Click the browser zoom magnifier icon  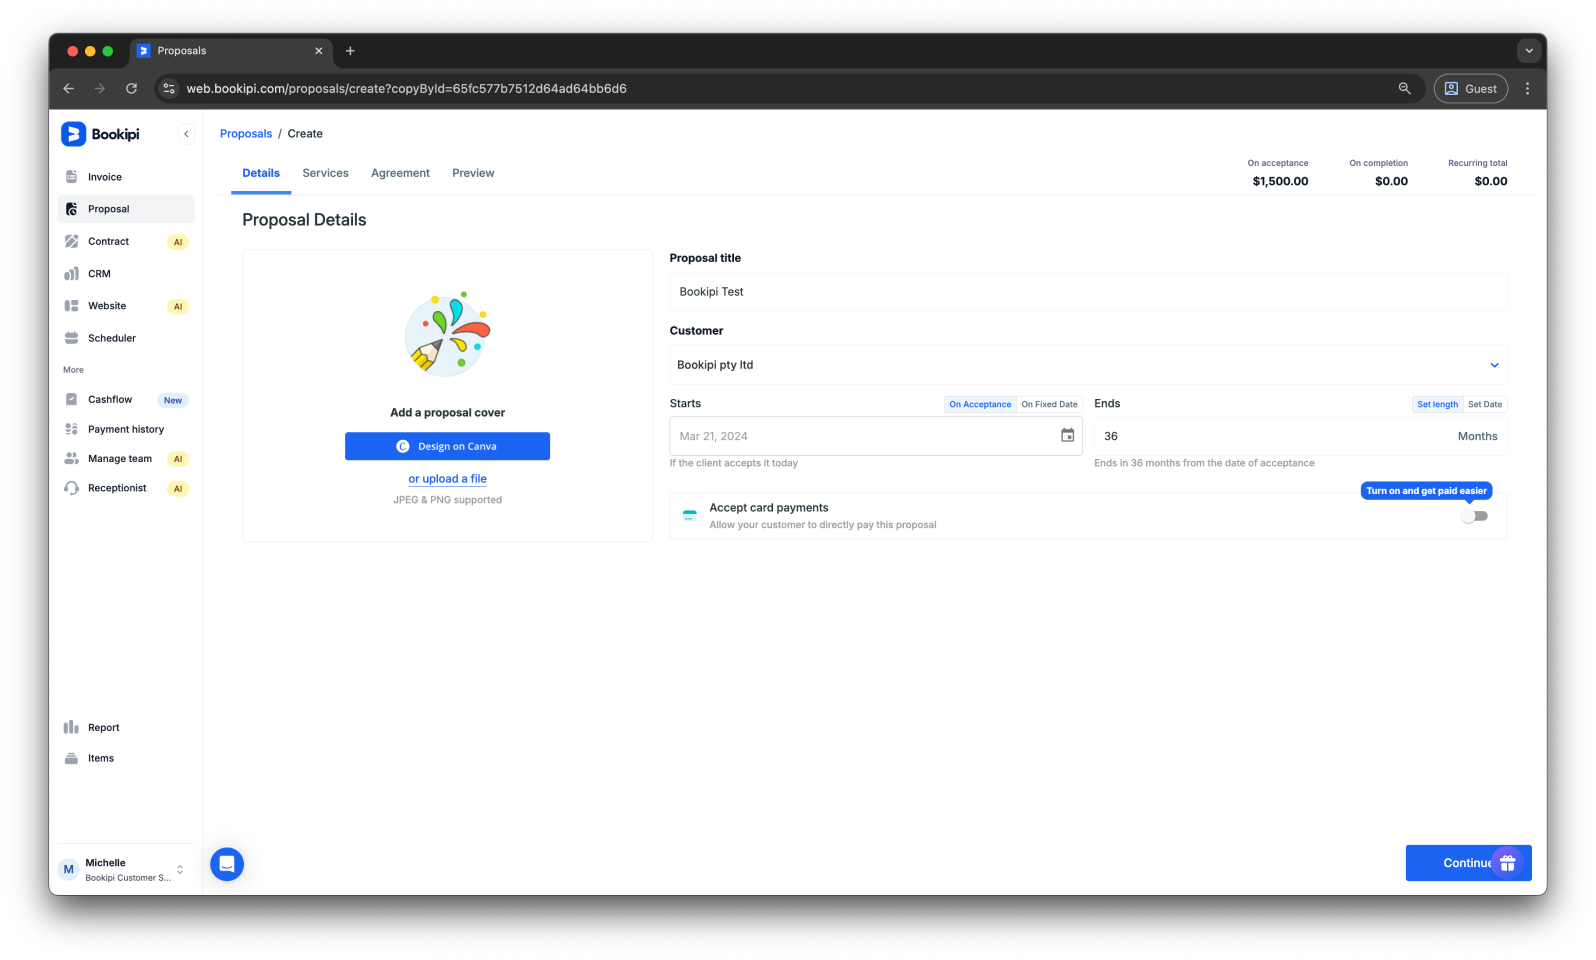coord(1404,88)
